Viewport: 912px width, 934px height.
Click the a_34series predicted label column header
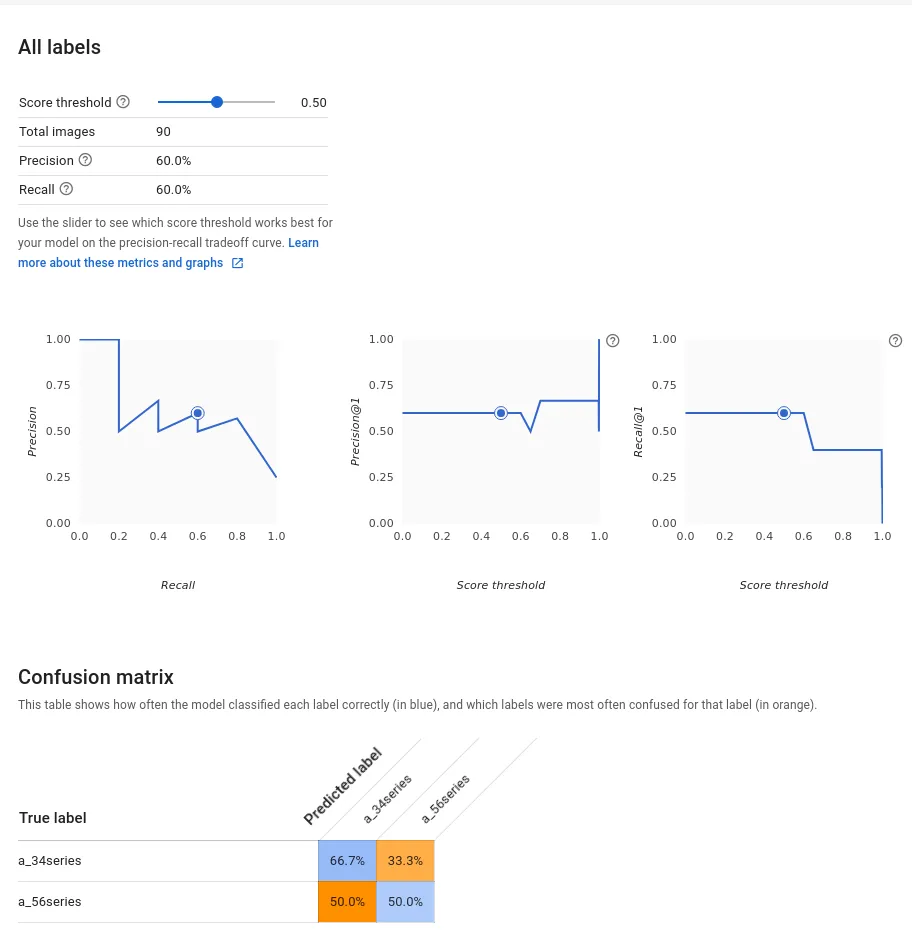[388, 799]
